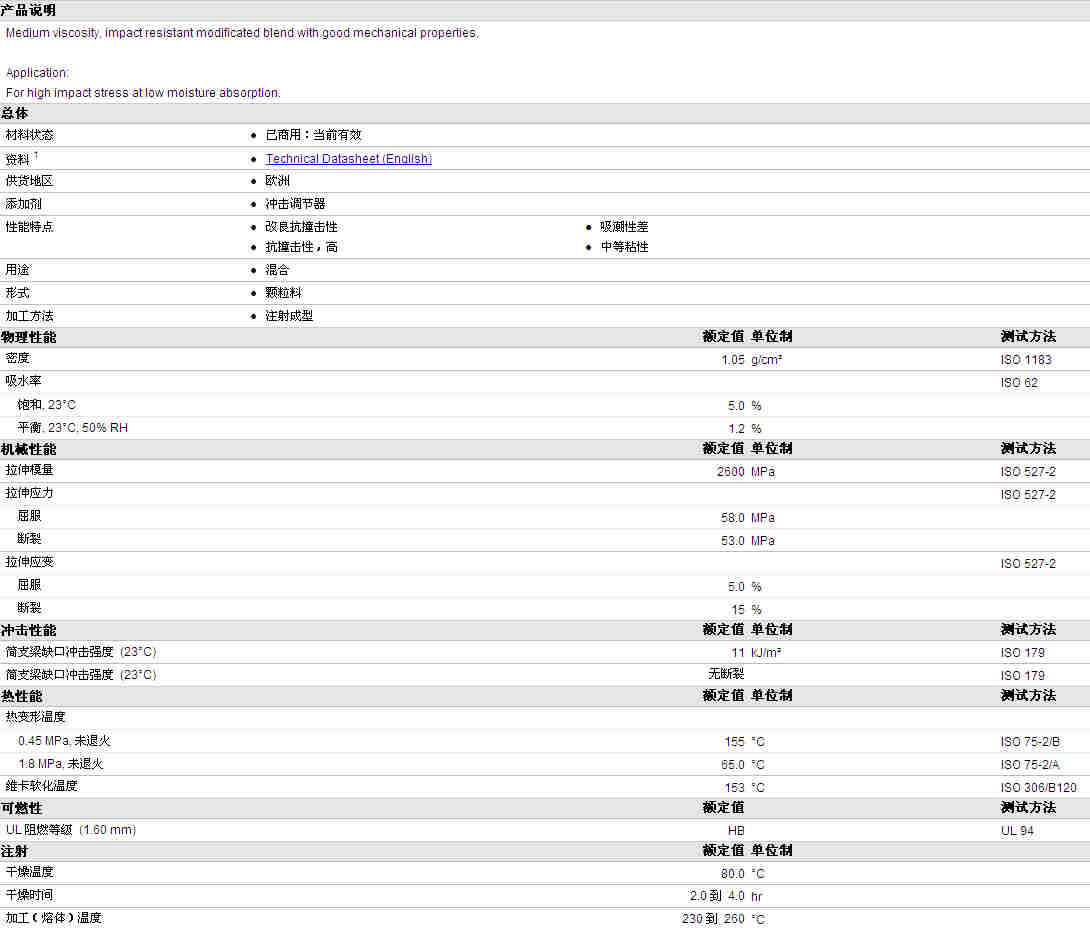Select the feature 中等粘性
The image size is (1090, 928).
[x=624, y=247]
